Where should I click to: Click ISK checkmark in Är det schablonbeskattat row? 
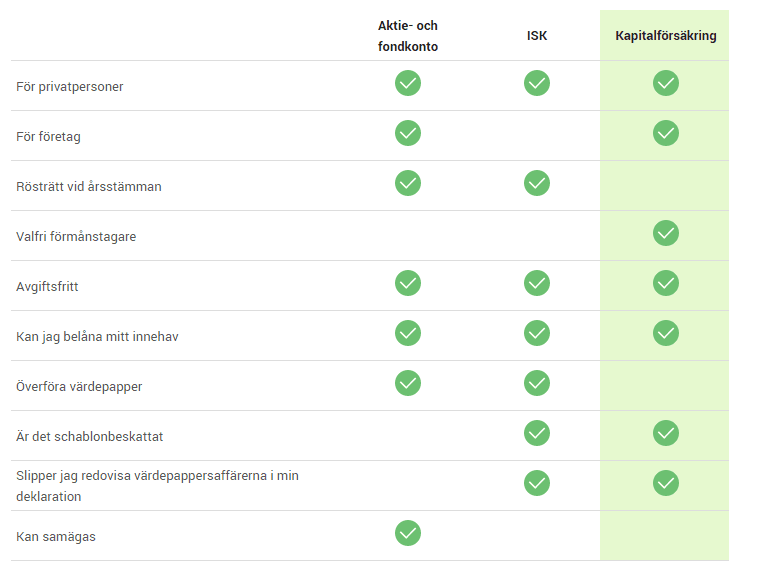point(537,433)
